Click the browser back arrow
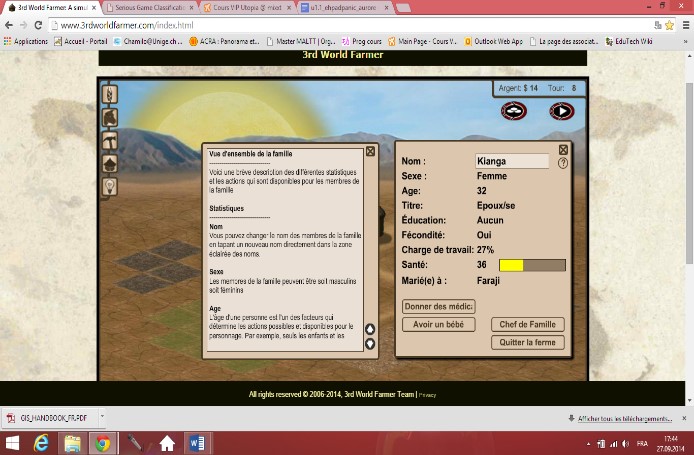 click(9, 25)
